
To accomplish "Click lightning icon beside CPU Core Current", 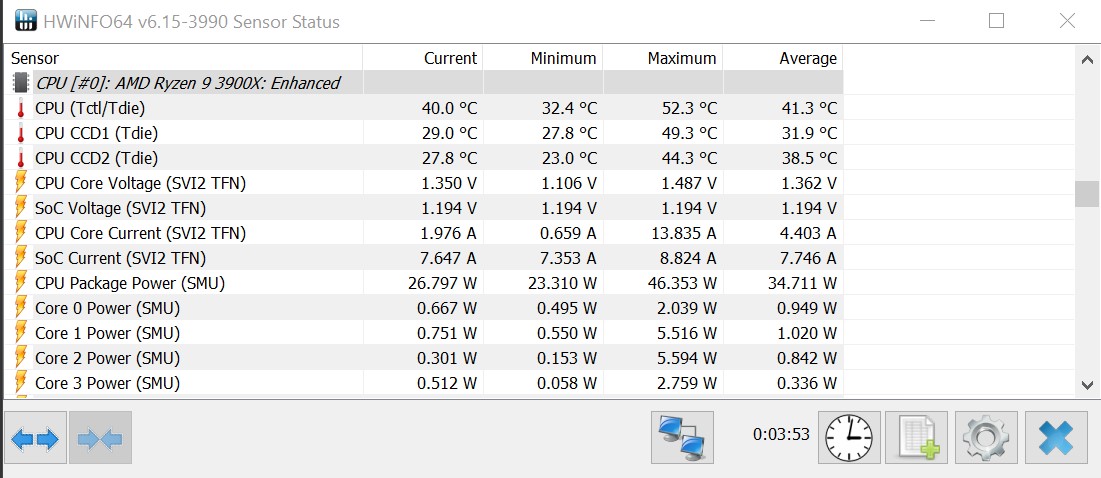I will point(21,233).
